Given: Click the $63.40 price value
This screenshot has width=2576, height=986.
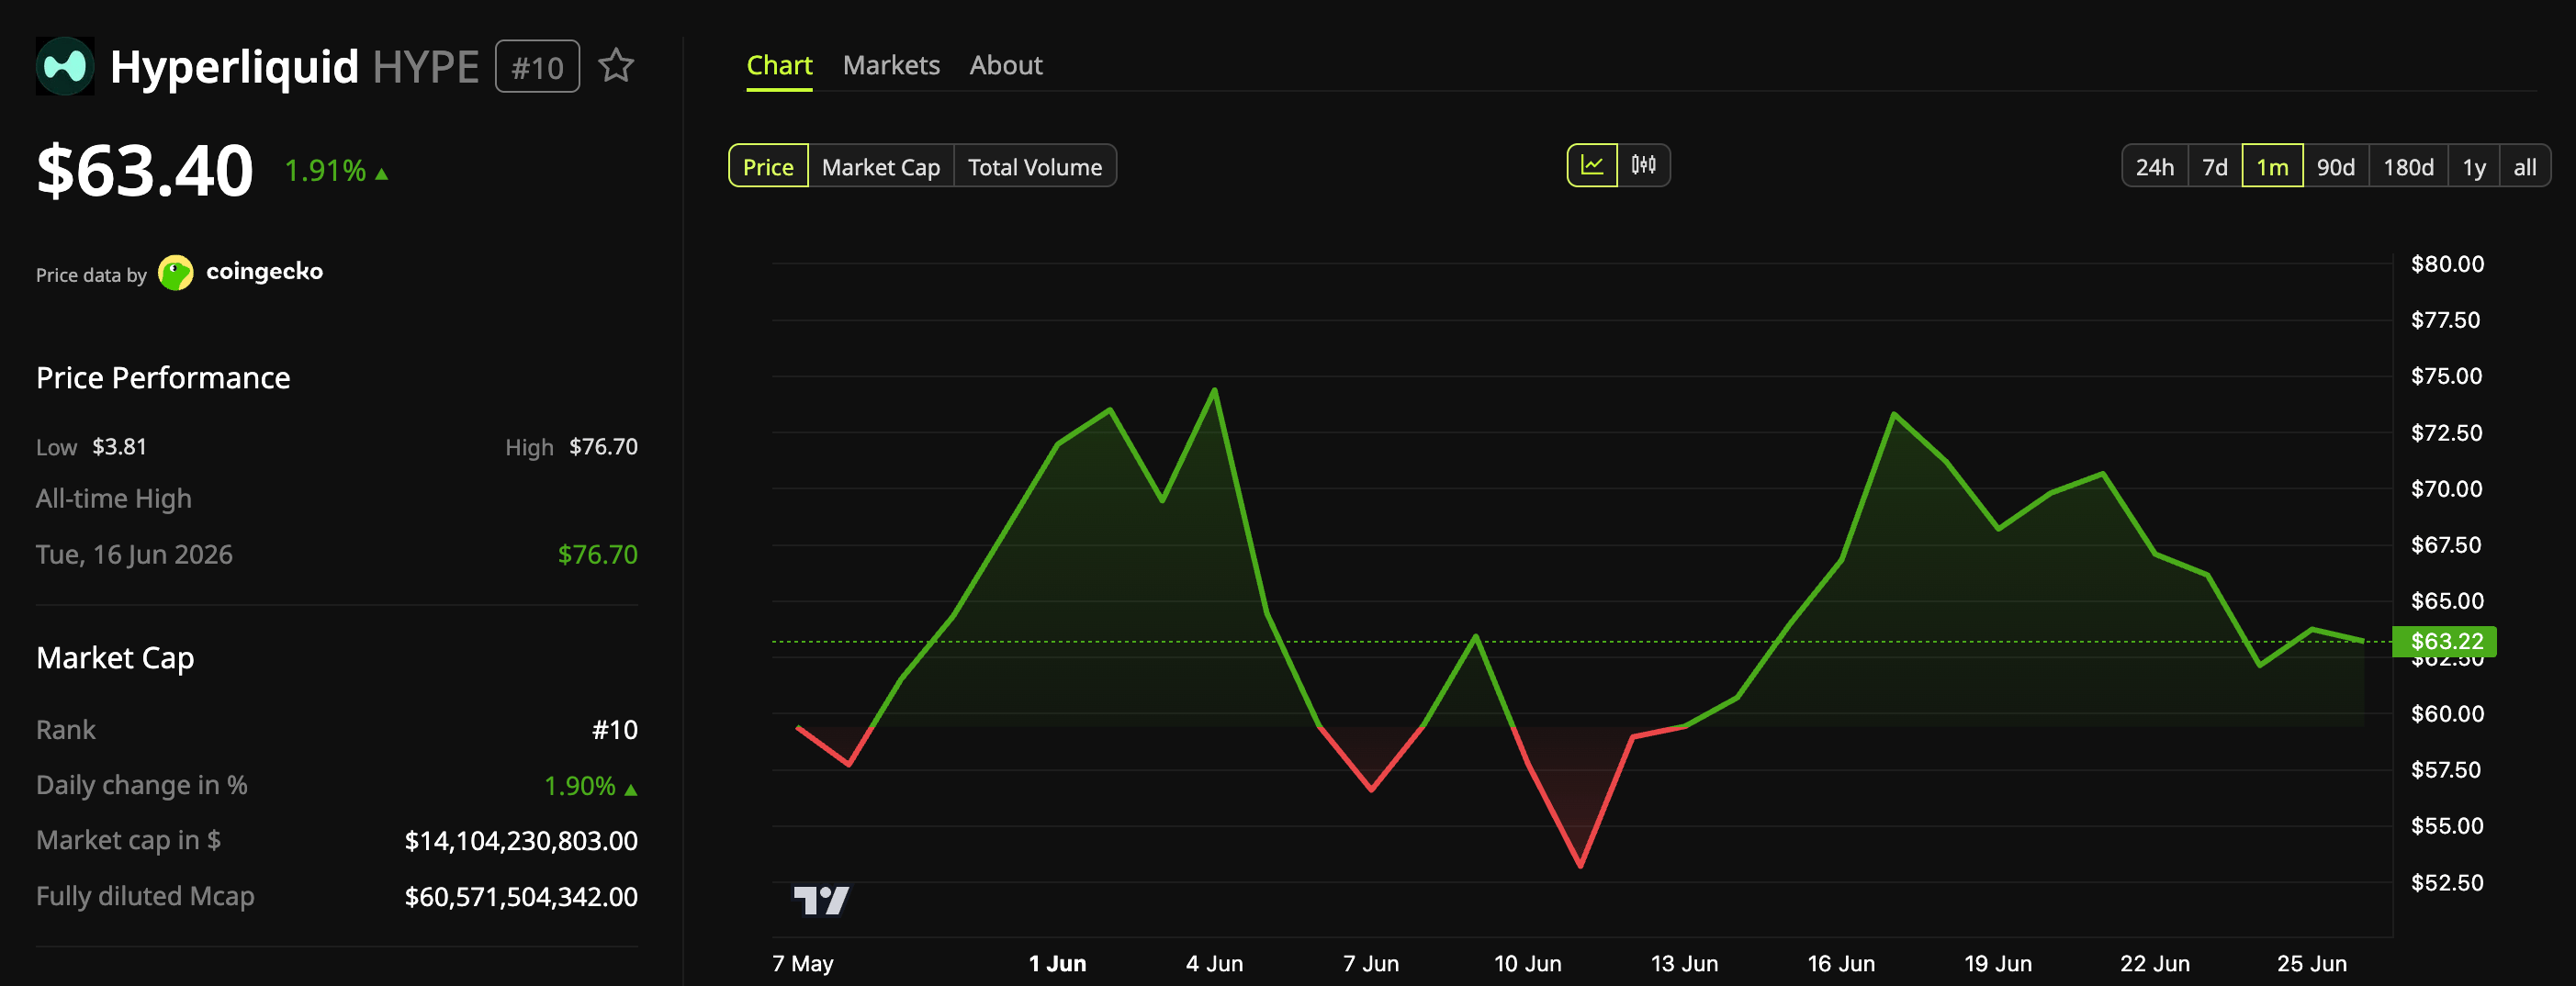Looking at the screenshot, I should (x=145, y=170).
